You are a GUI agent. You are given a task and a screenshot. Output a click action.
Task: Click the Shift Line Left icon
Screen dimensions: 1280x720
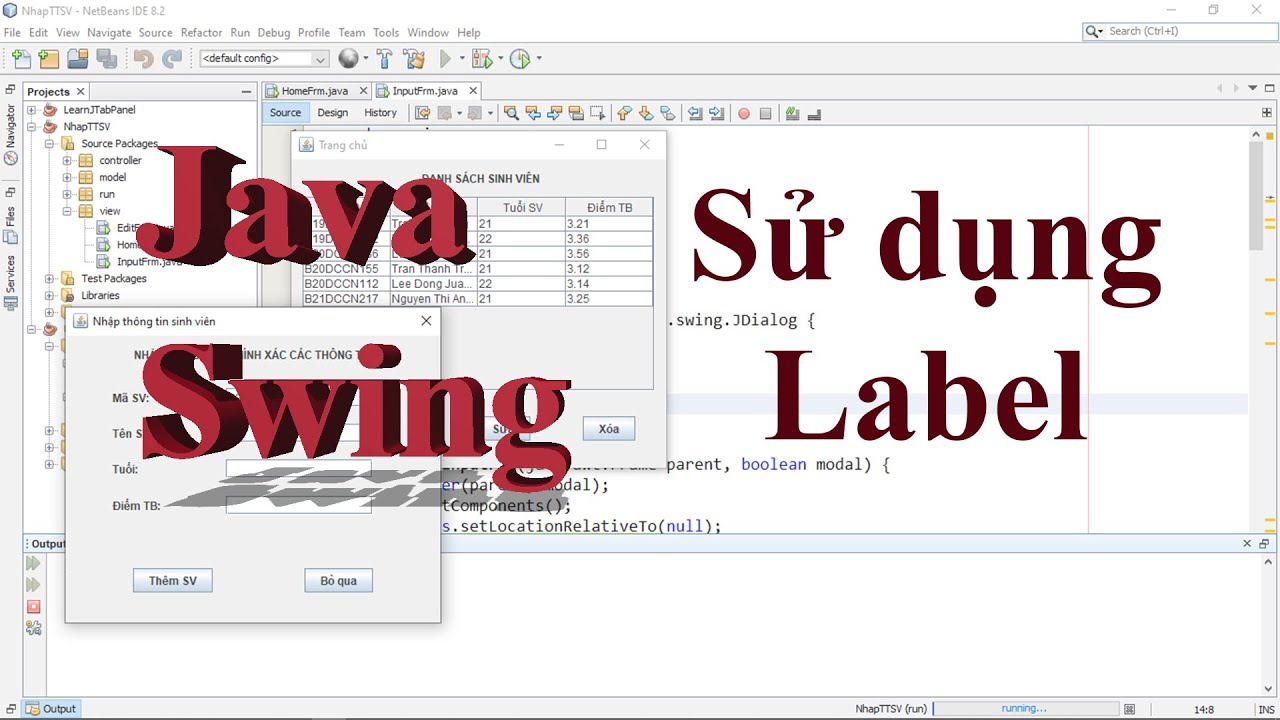tap(695, 113)
